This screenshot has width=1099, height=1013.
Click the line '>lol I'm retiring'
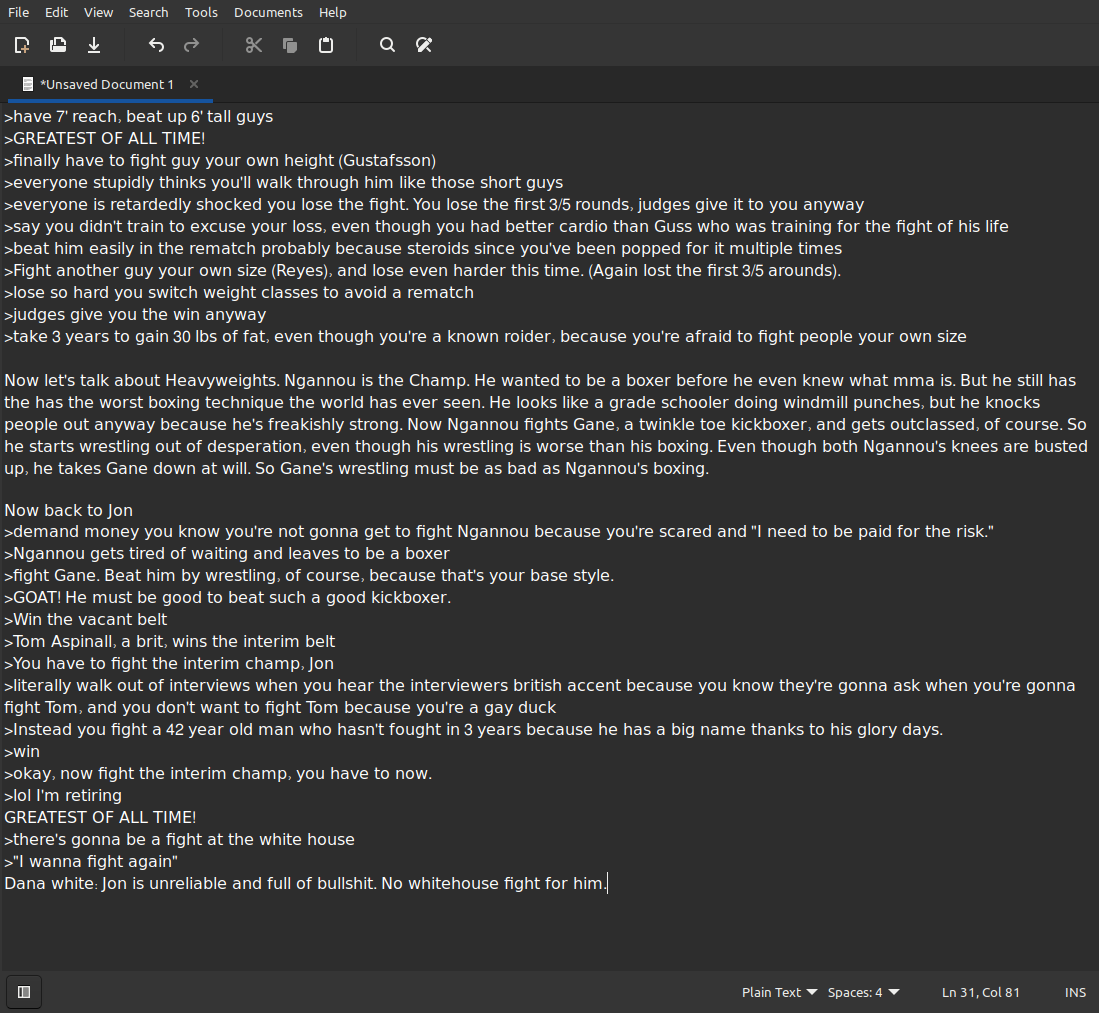click(63, 796)
